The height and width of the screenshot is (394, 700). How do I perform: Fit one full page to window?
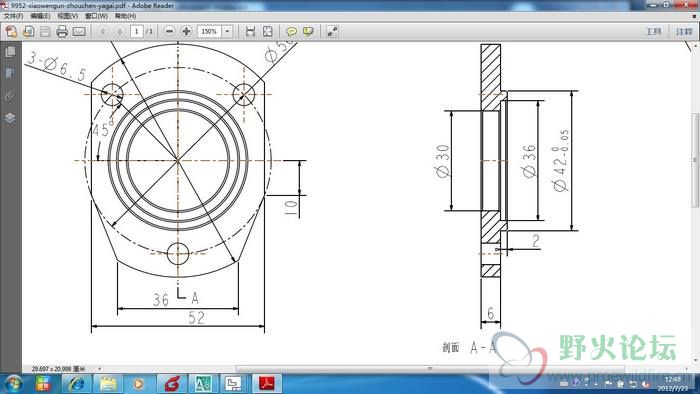click(267, 31)
